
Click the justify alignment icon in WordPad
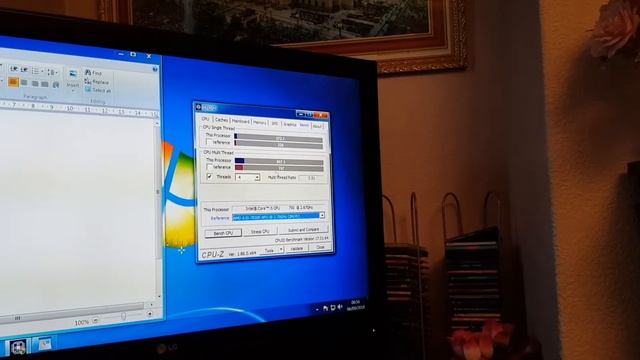point(45,84)
